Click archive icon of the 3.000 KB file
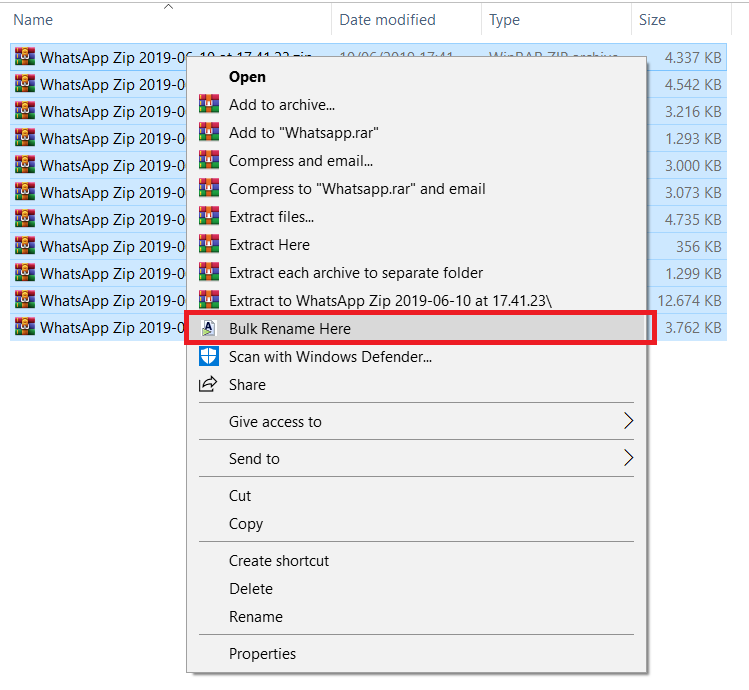Screen dimensions: 749x690 (x=25, y=164)
